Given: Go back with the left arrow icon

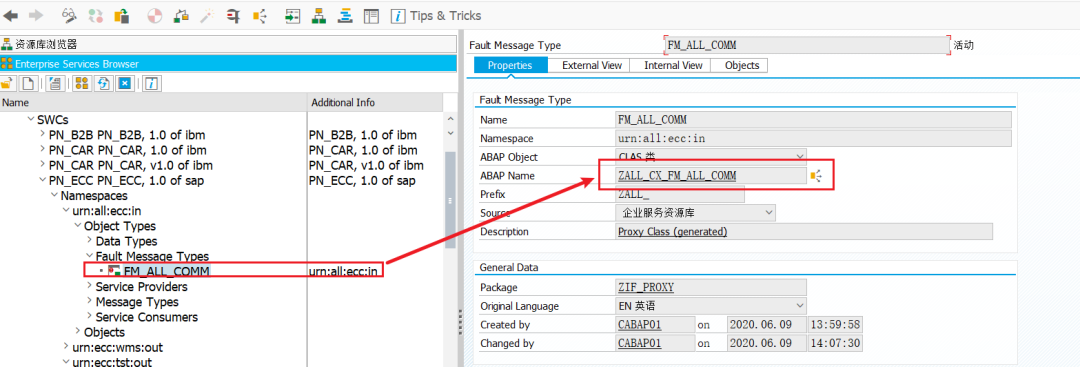Looking at the screenshot, I should [11, 15].
